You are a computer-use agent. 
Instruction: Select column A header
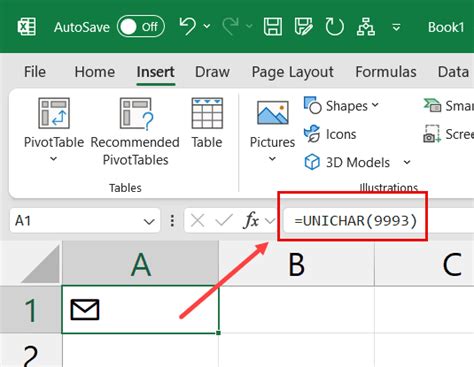coord(140,264)
